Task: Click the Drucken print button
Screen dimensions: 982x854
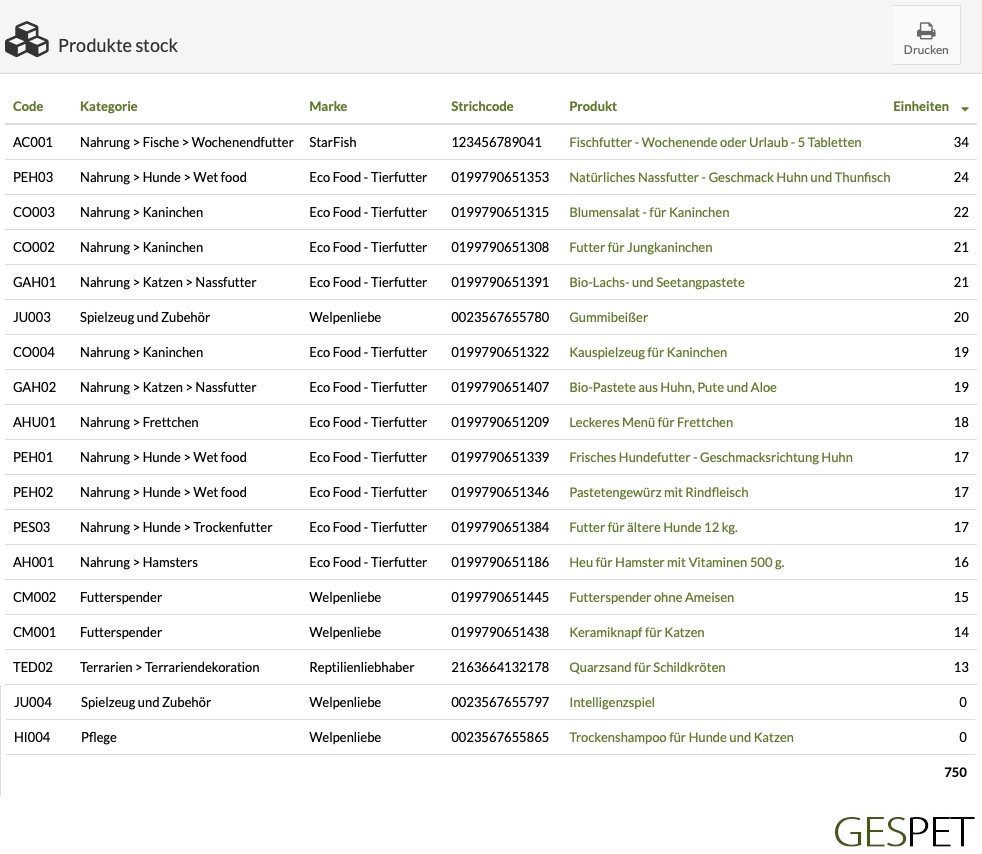Action: pyautogui.click(x=926, y=36)
